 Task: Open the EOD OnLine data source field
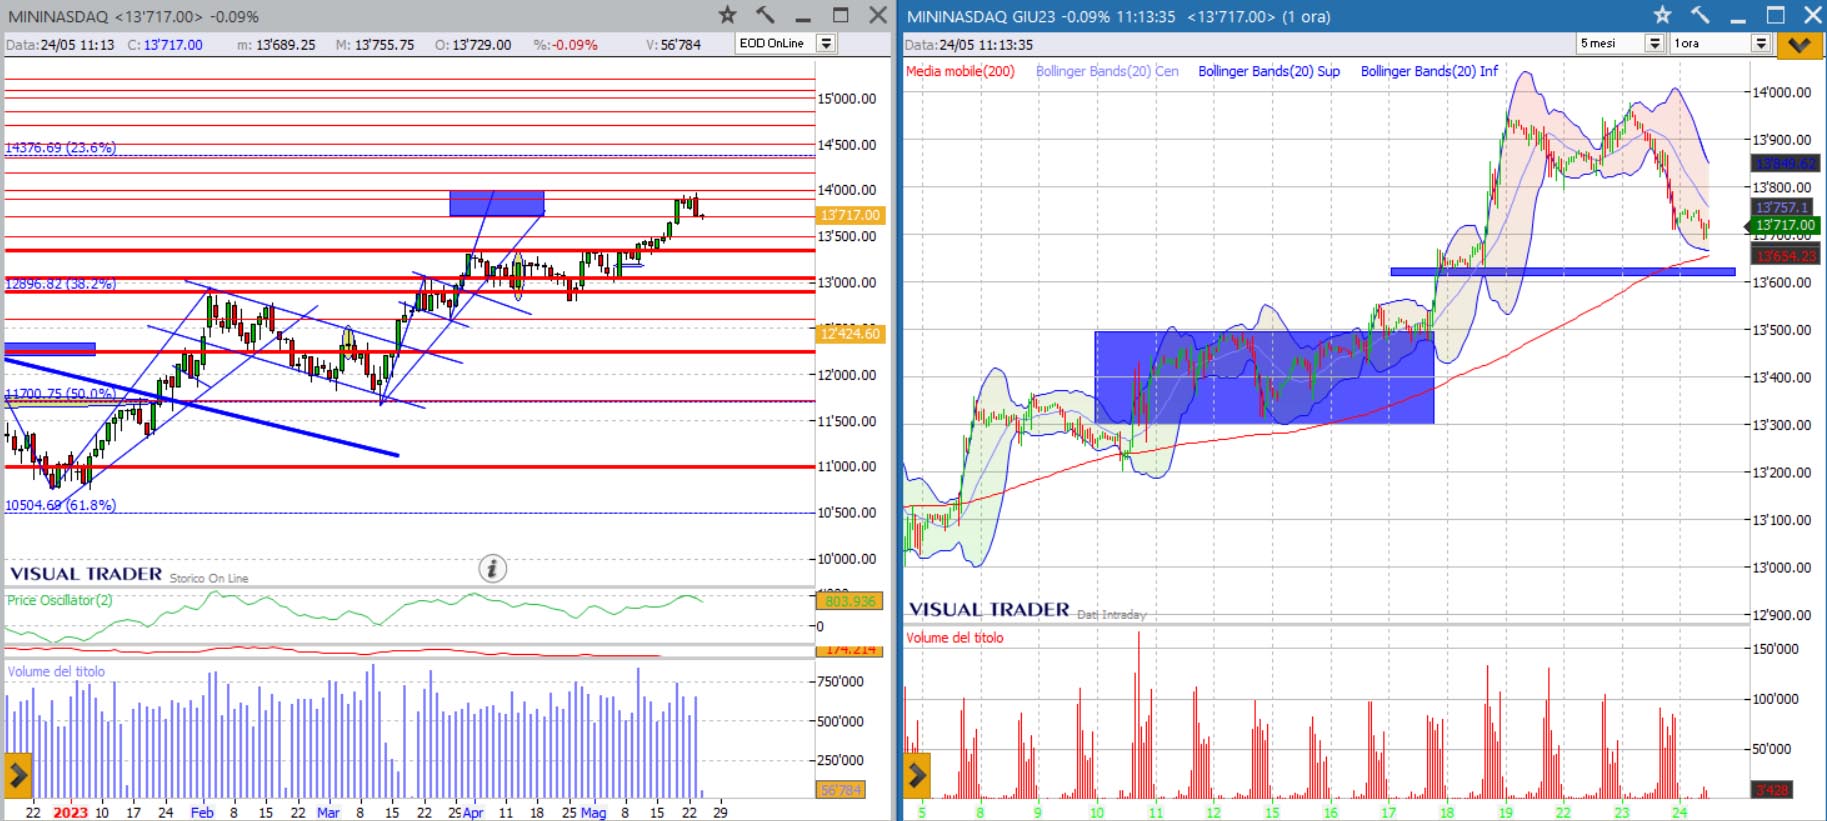click(x=776, y=44)
